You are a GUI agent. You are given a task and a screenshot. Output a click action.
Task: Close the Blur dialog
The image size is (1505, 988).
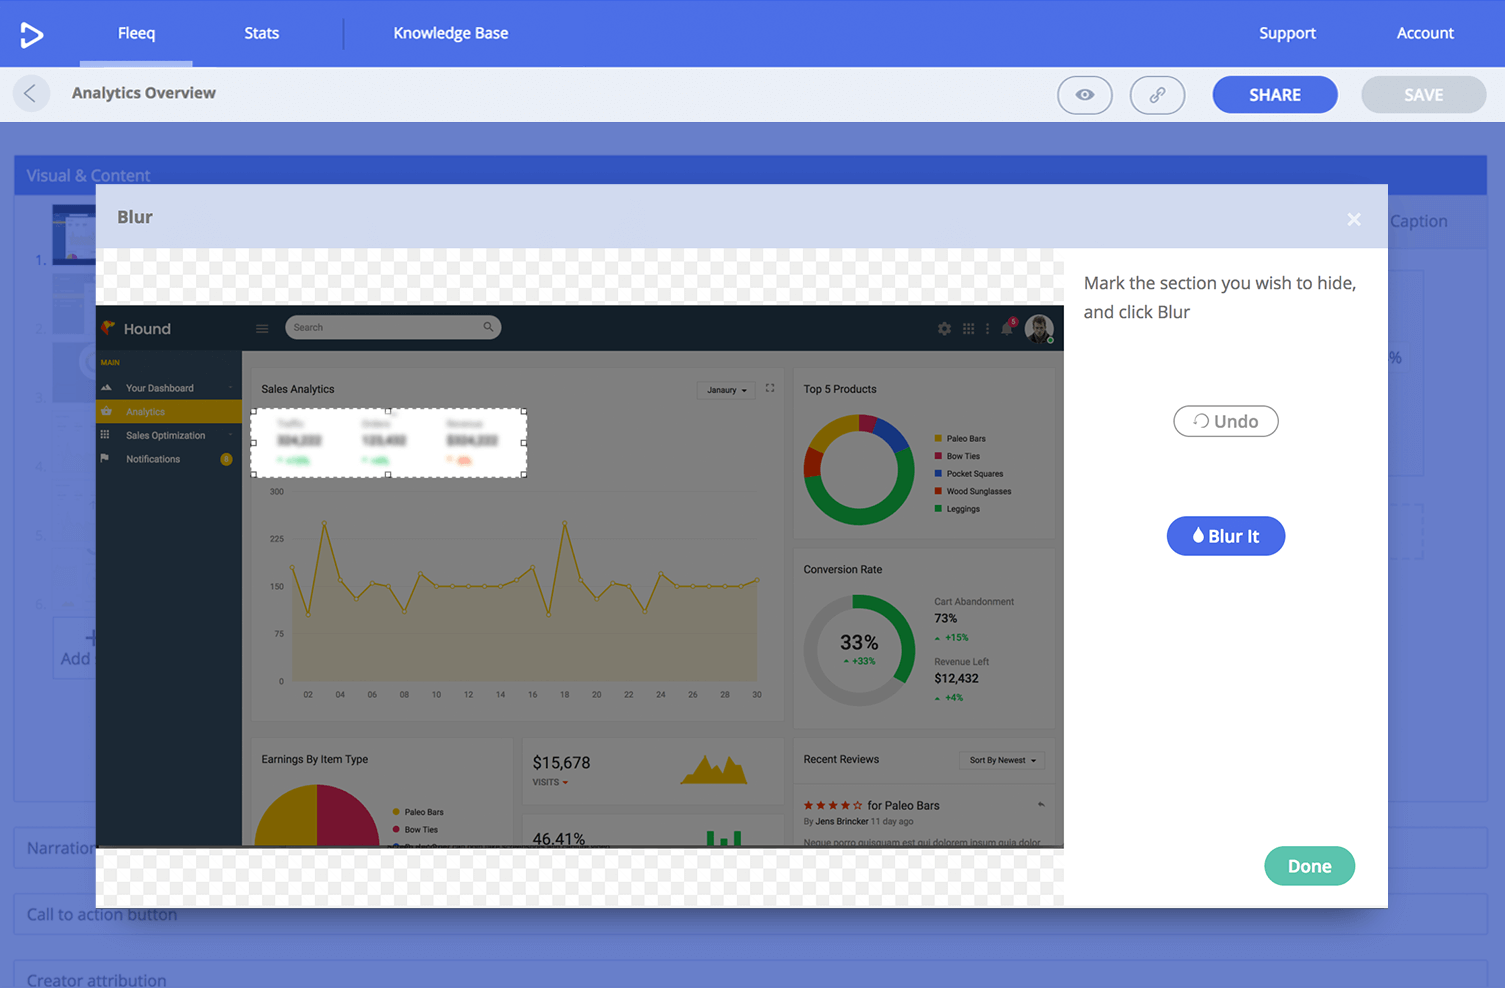[x=1354, y=219]
